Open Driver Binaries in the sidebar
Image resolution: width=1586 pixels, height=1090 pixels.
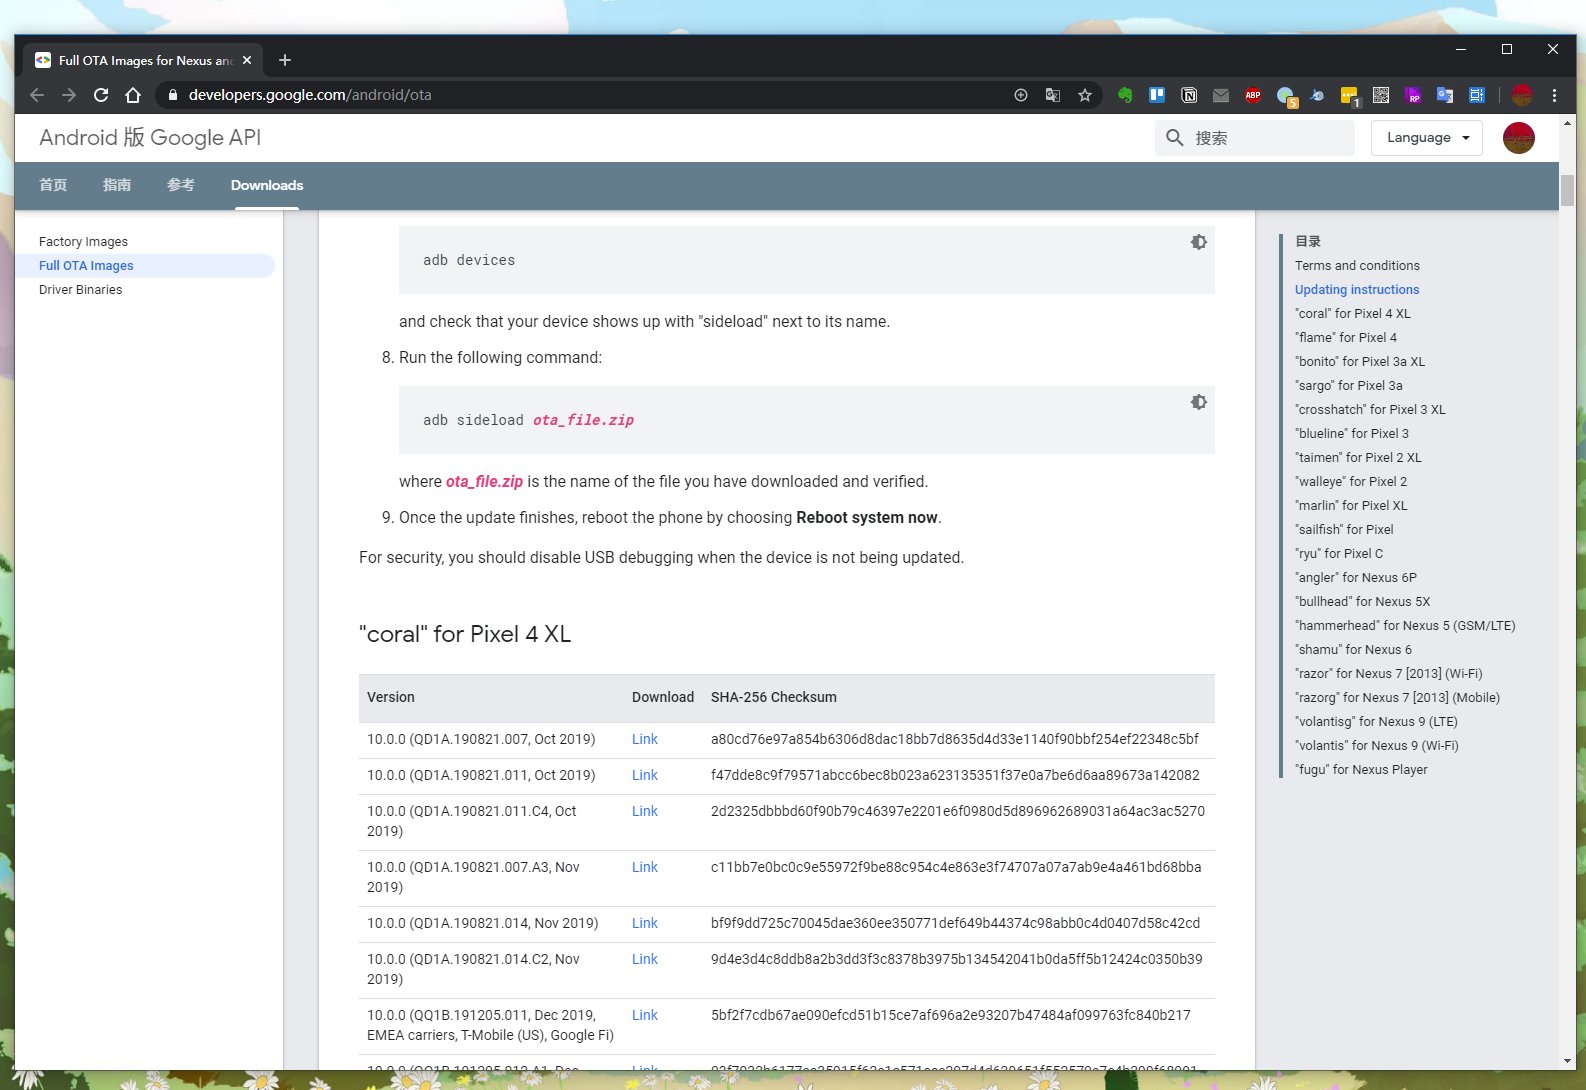80,290
